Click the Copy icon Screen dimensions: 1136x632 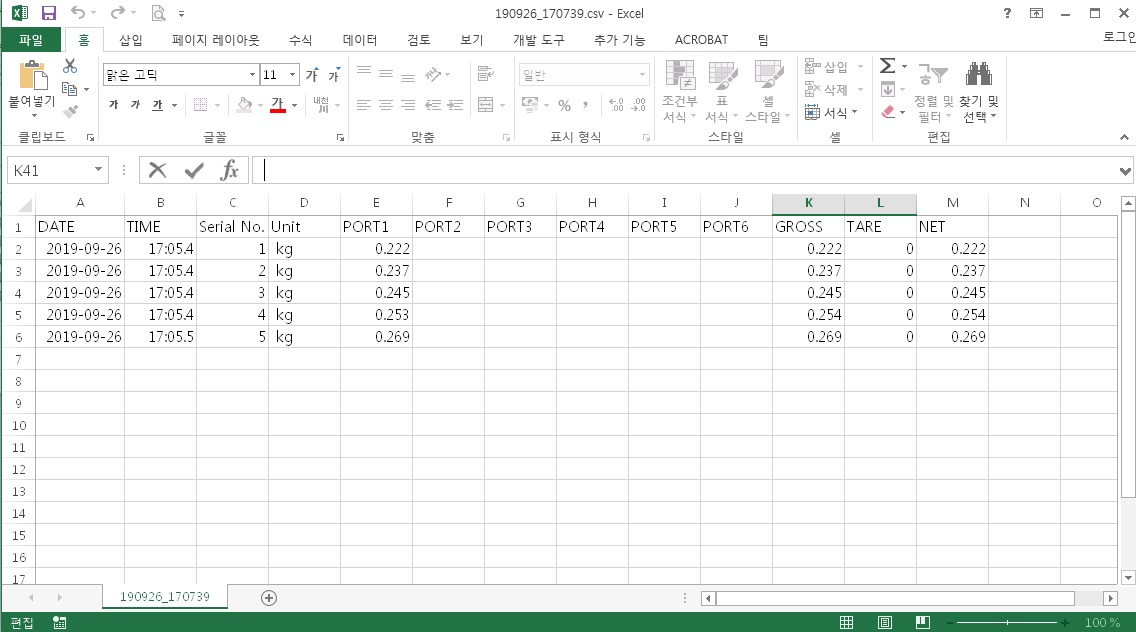coord(70,89)
